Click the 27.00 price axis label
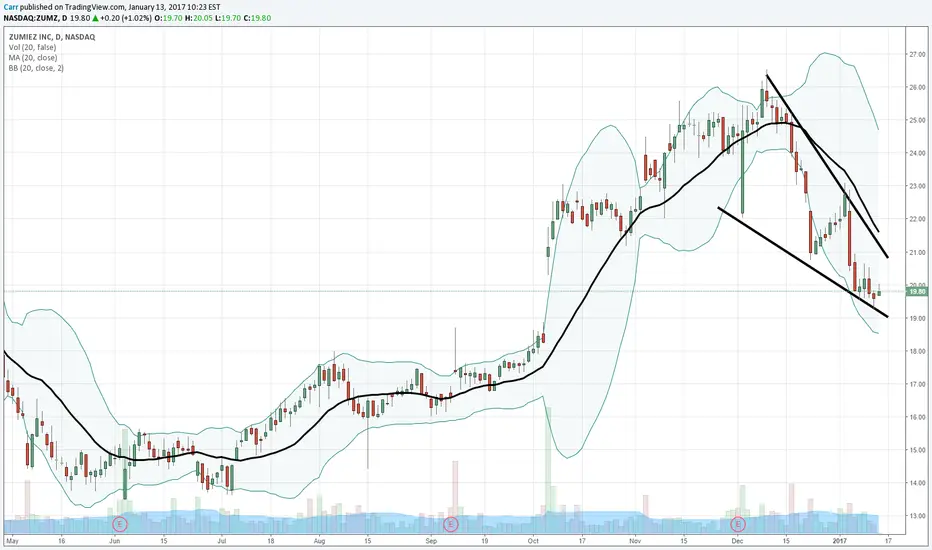 917,54
